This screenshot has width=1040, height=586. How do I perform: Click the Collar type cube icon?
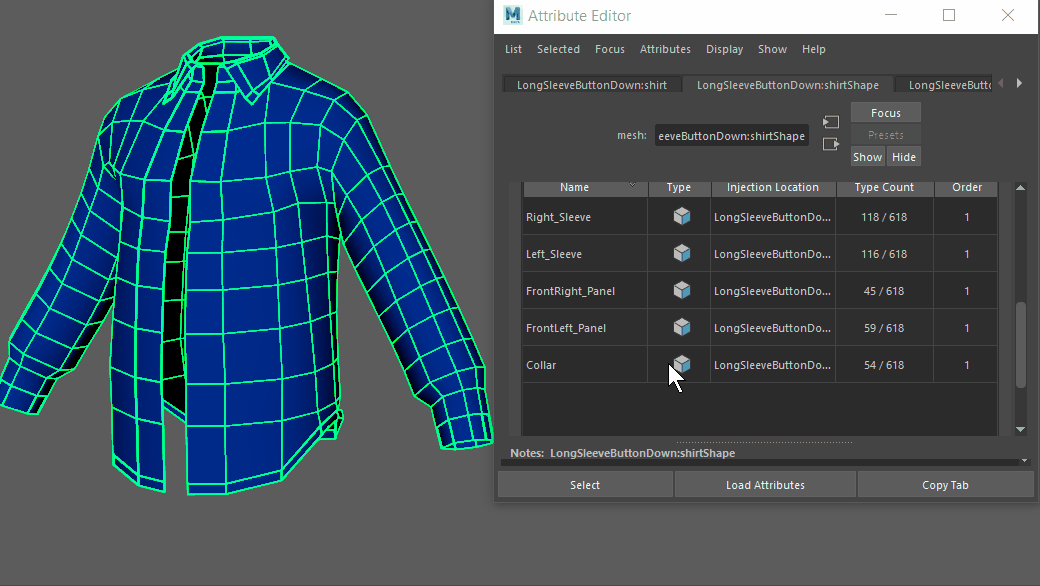click(681, 364)
